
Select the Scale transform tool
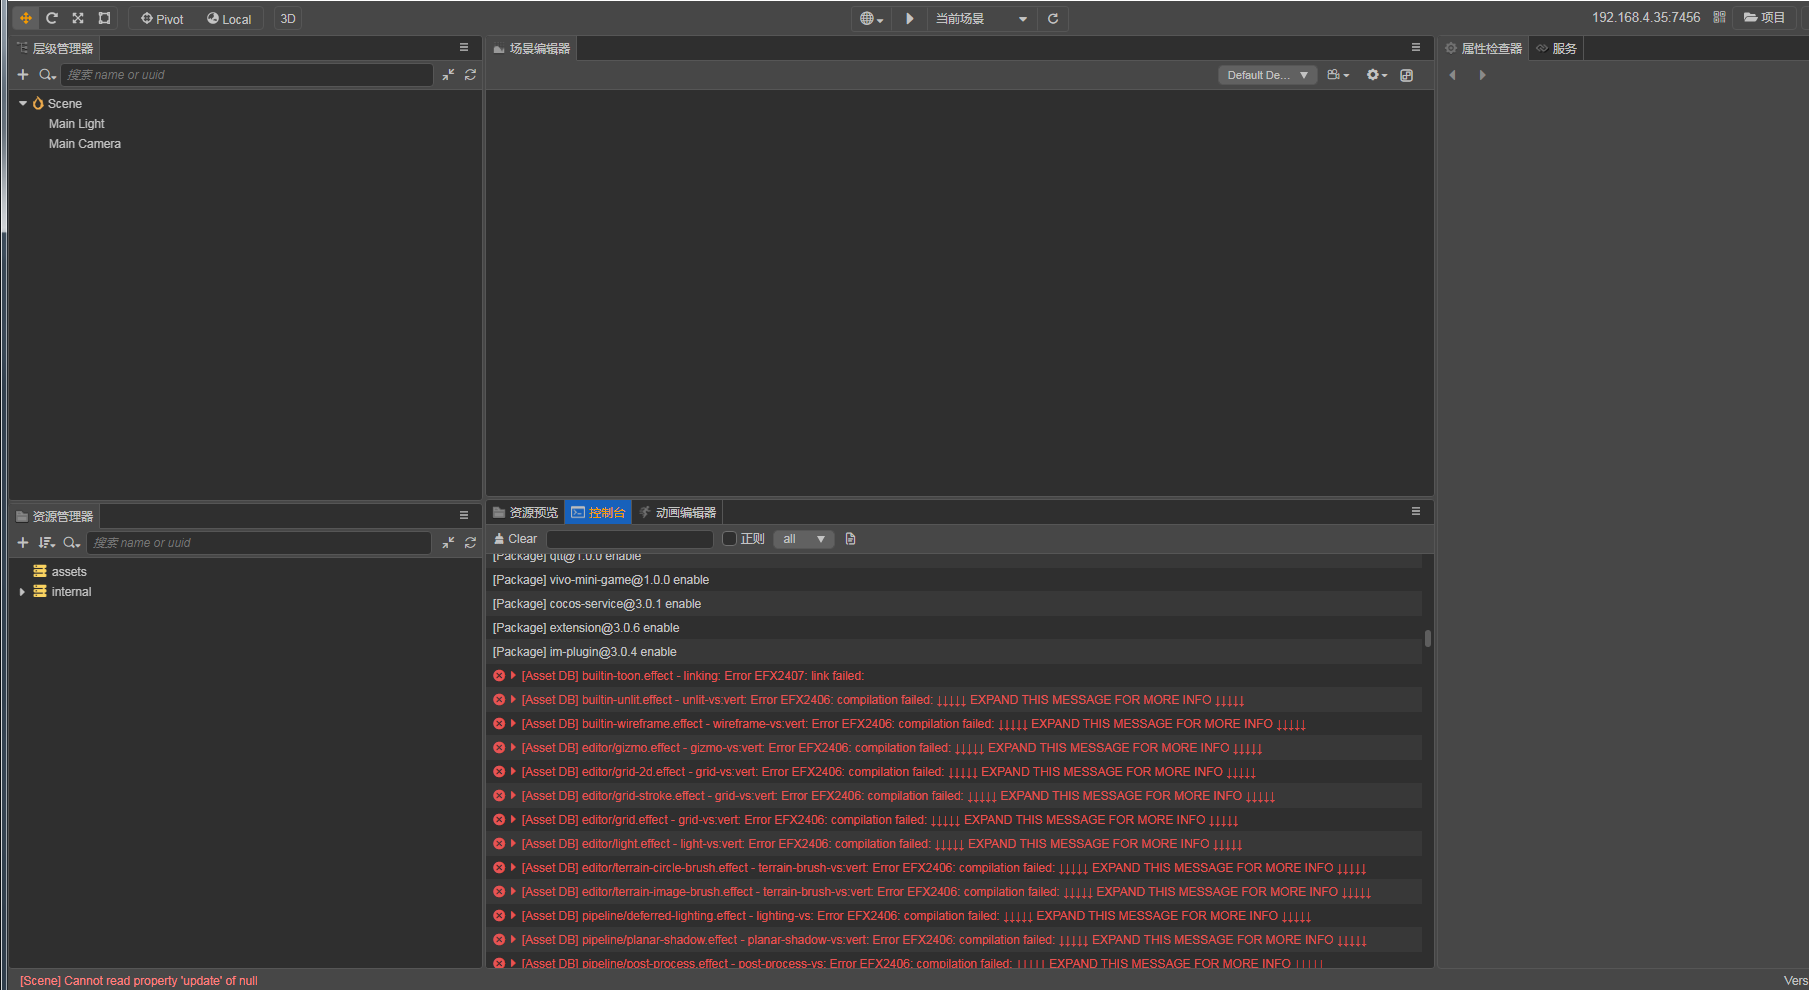point(78,18)
